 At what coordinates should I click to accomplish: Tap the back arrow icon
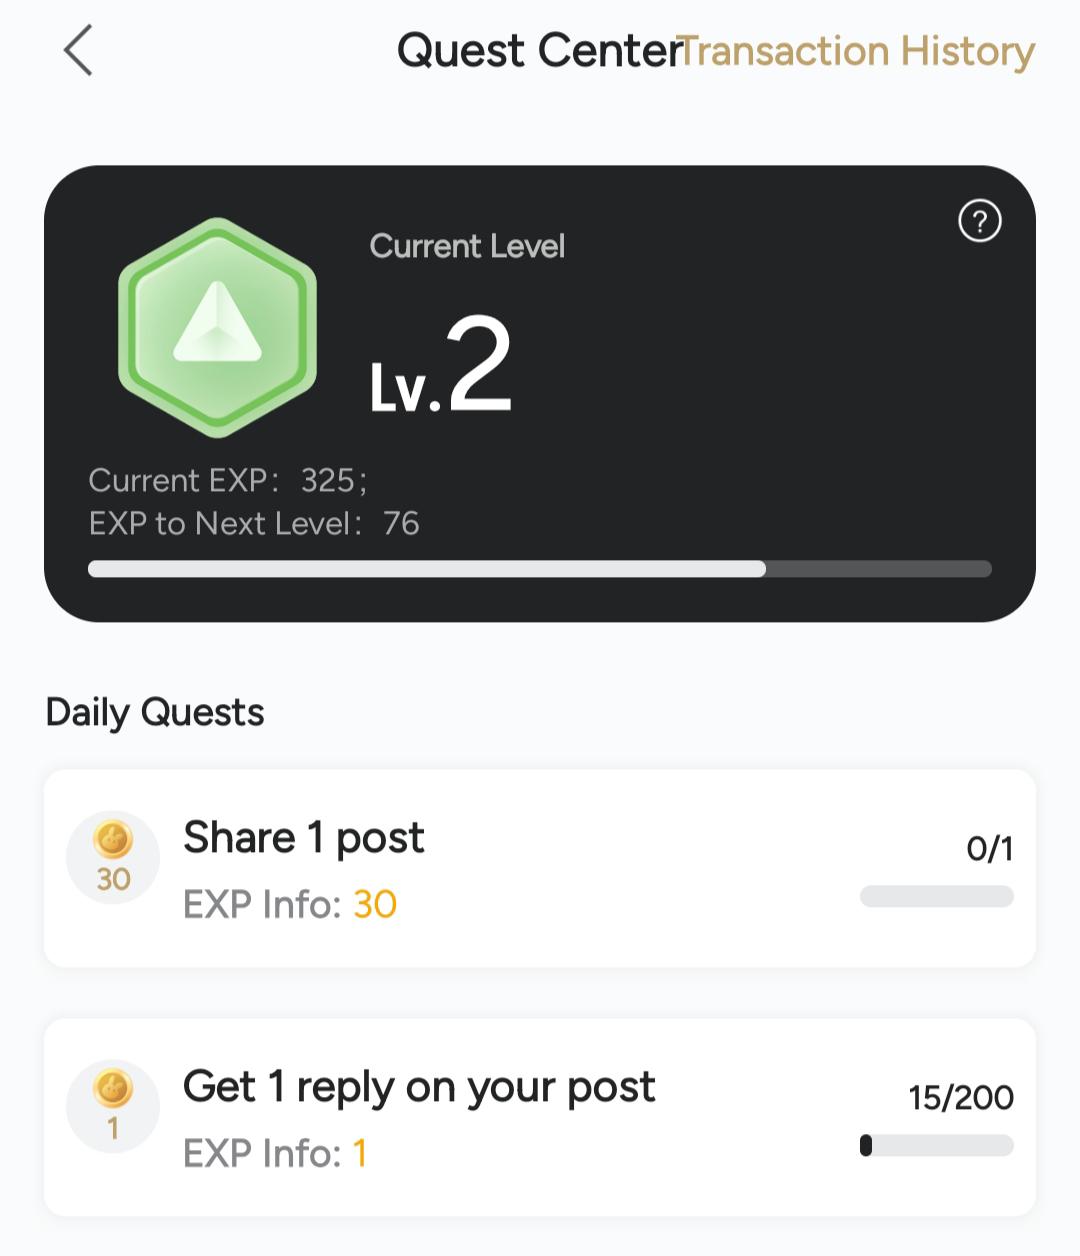pos(78,51)
